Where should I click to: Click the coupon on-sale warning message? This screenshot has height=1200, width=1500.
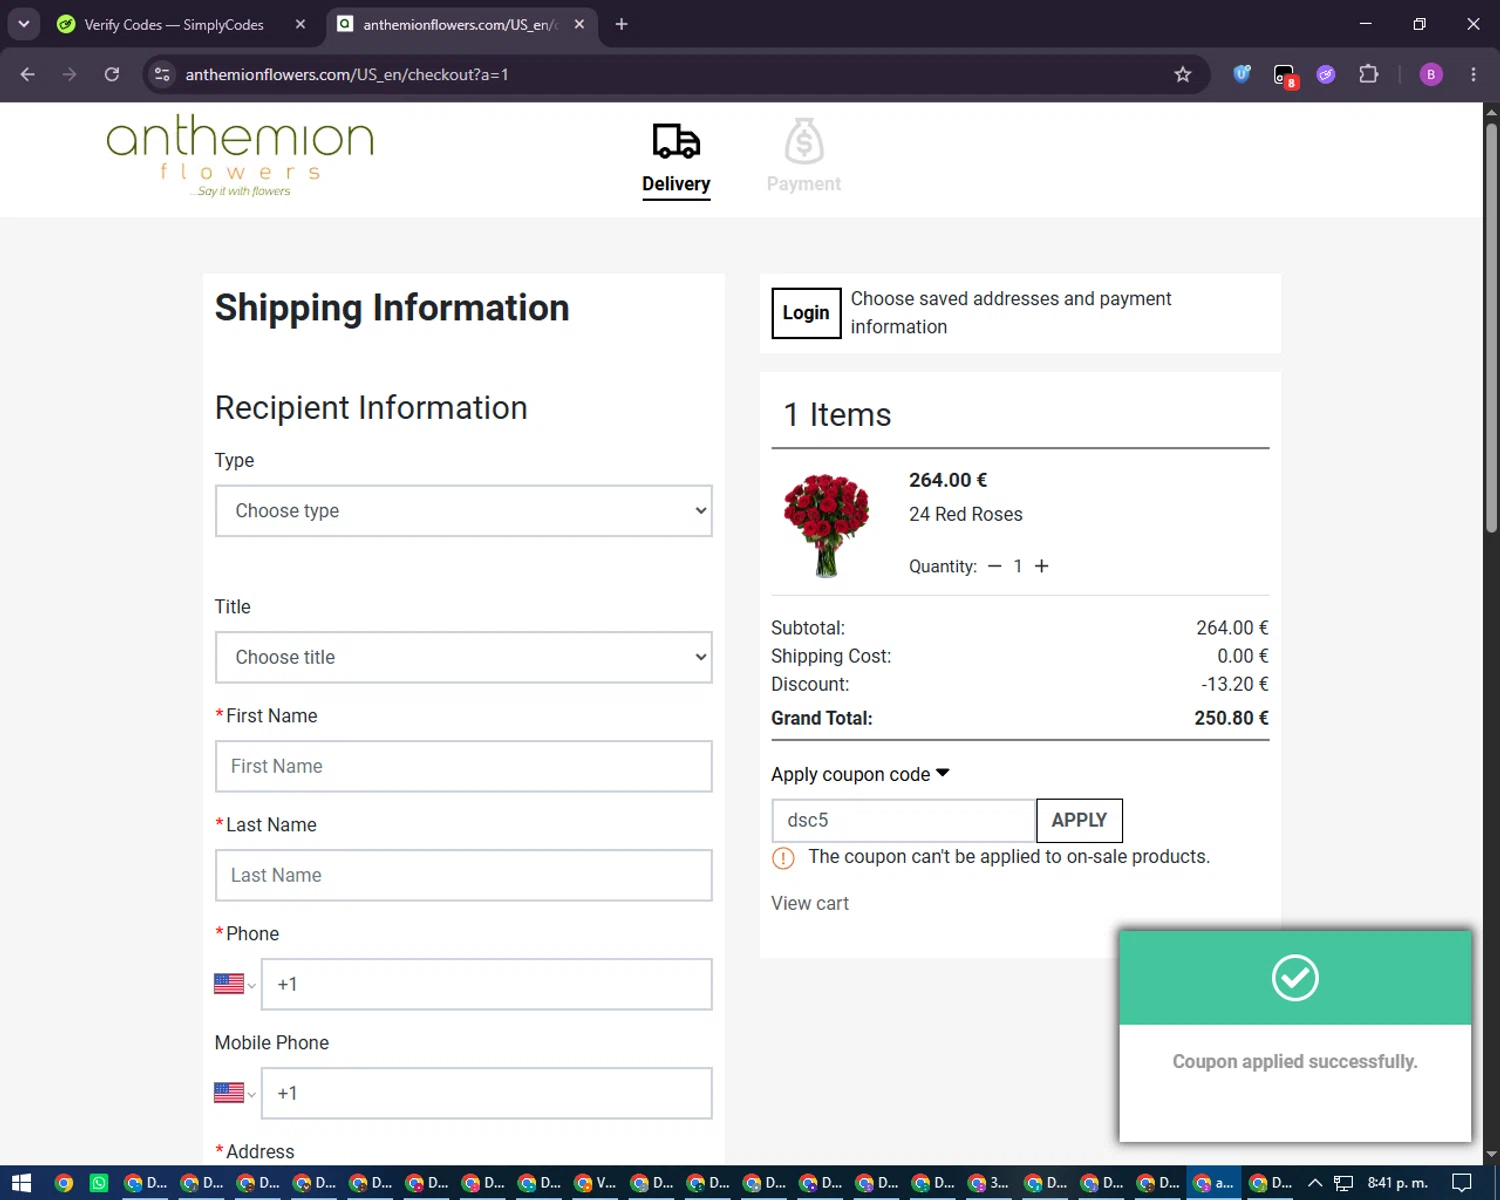click(x=1009, y=857)
